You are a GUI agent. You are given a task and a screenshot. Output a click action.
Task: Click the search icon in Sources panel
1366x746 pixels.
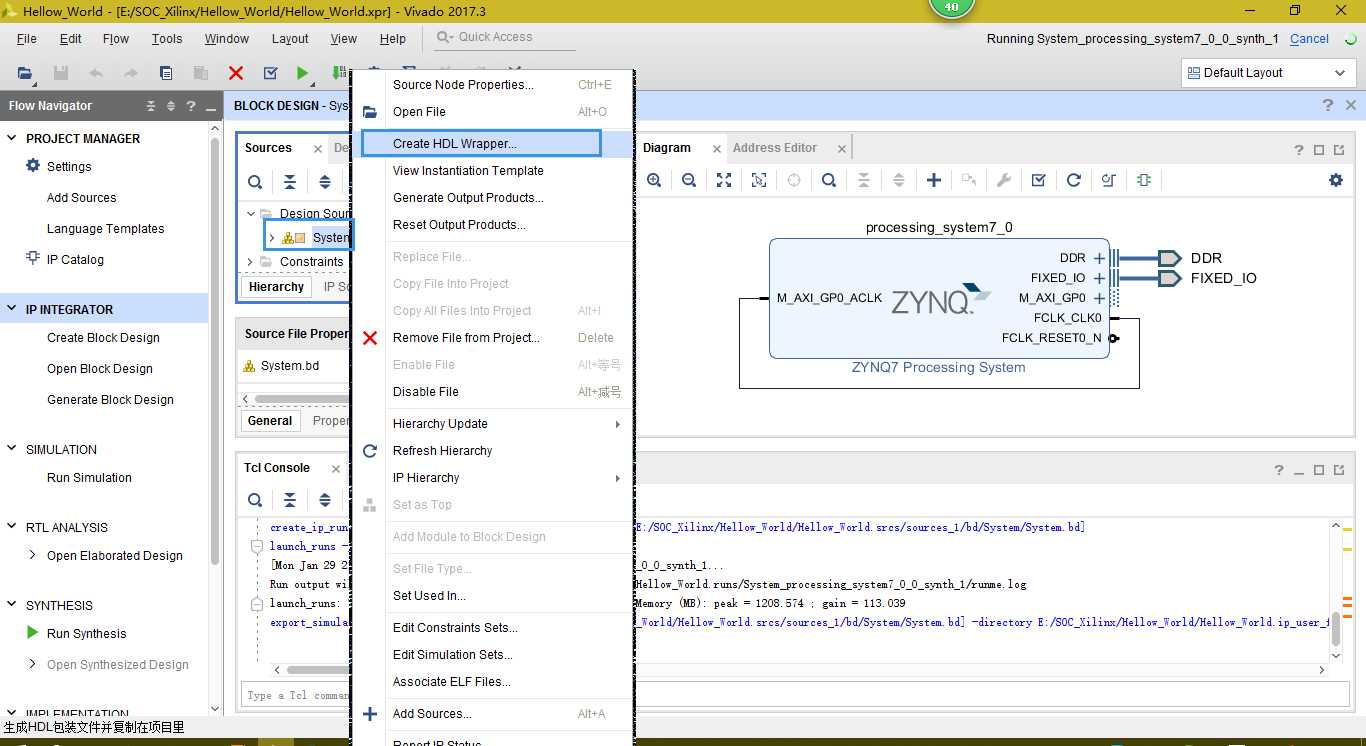tap(255, 182)
